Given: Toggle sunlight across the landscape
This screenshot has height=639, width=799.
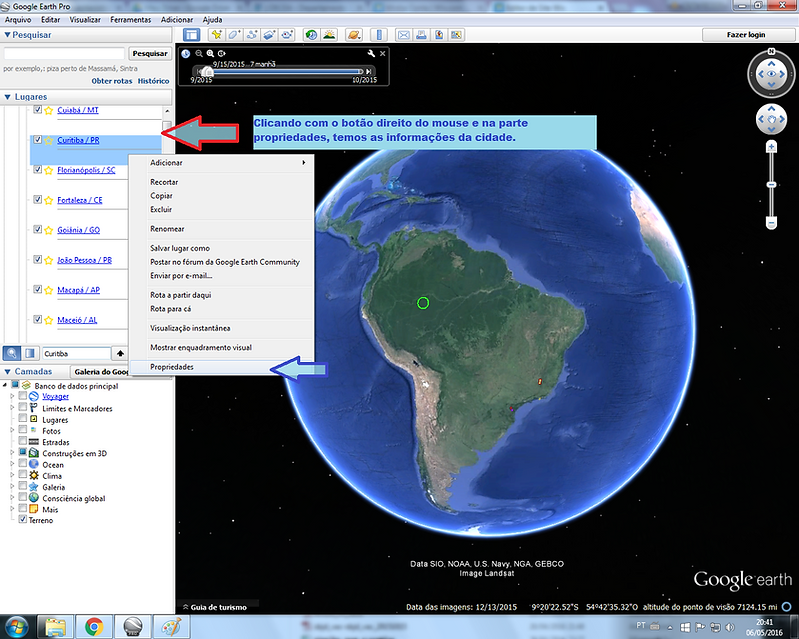Looking at the screenshot, I should 329,35.
